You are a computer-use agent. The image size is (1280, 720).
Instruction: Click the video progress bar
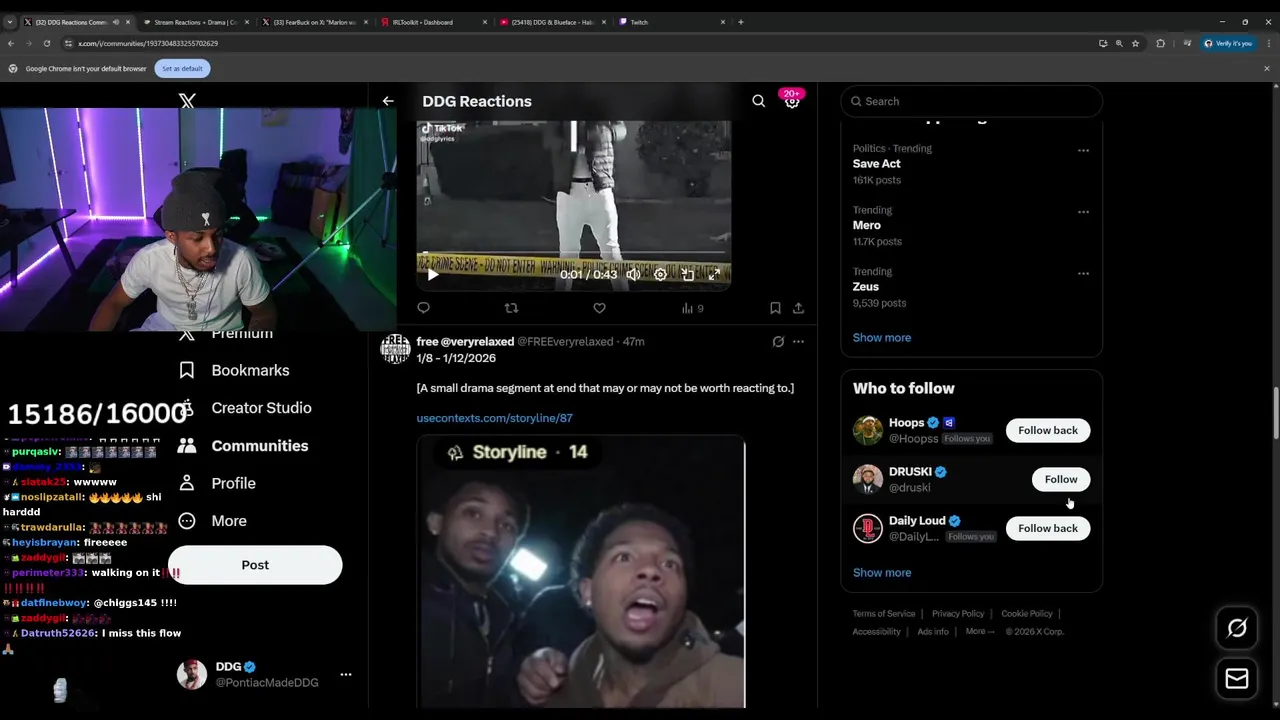pyautogui.click(x=573, y=254)
